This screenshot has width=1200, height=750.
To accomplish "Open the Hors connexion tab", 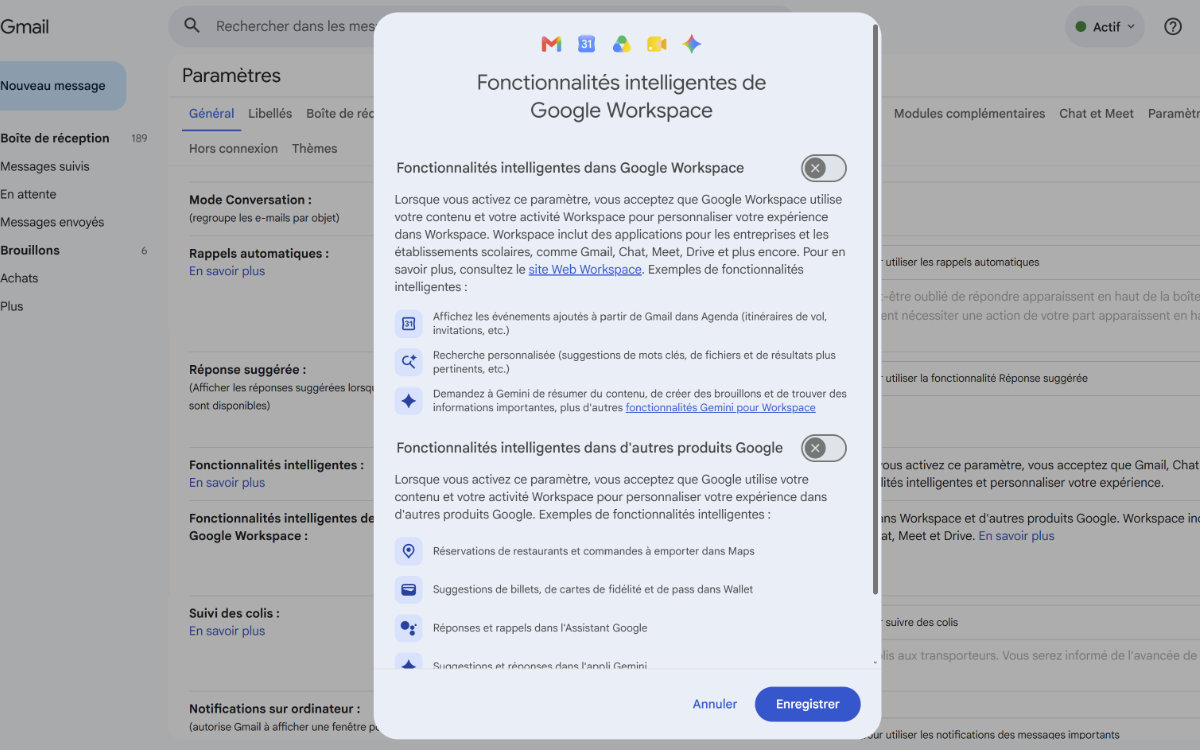I will pyautogui.click(x=233, y=148).
